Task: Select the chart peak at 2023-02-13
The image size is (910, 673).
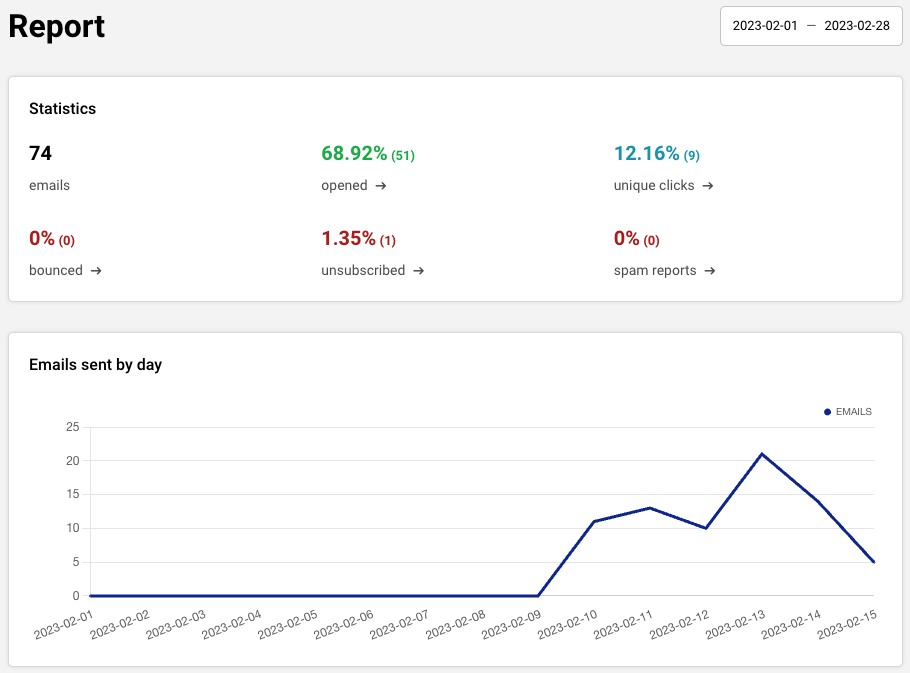Action: [762, 454]
